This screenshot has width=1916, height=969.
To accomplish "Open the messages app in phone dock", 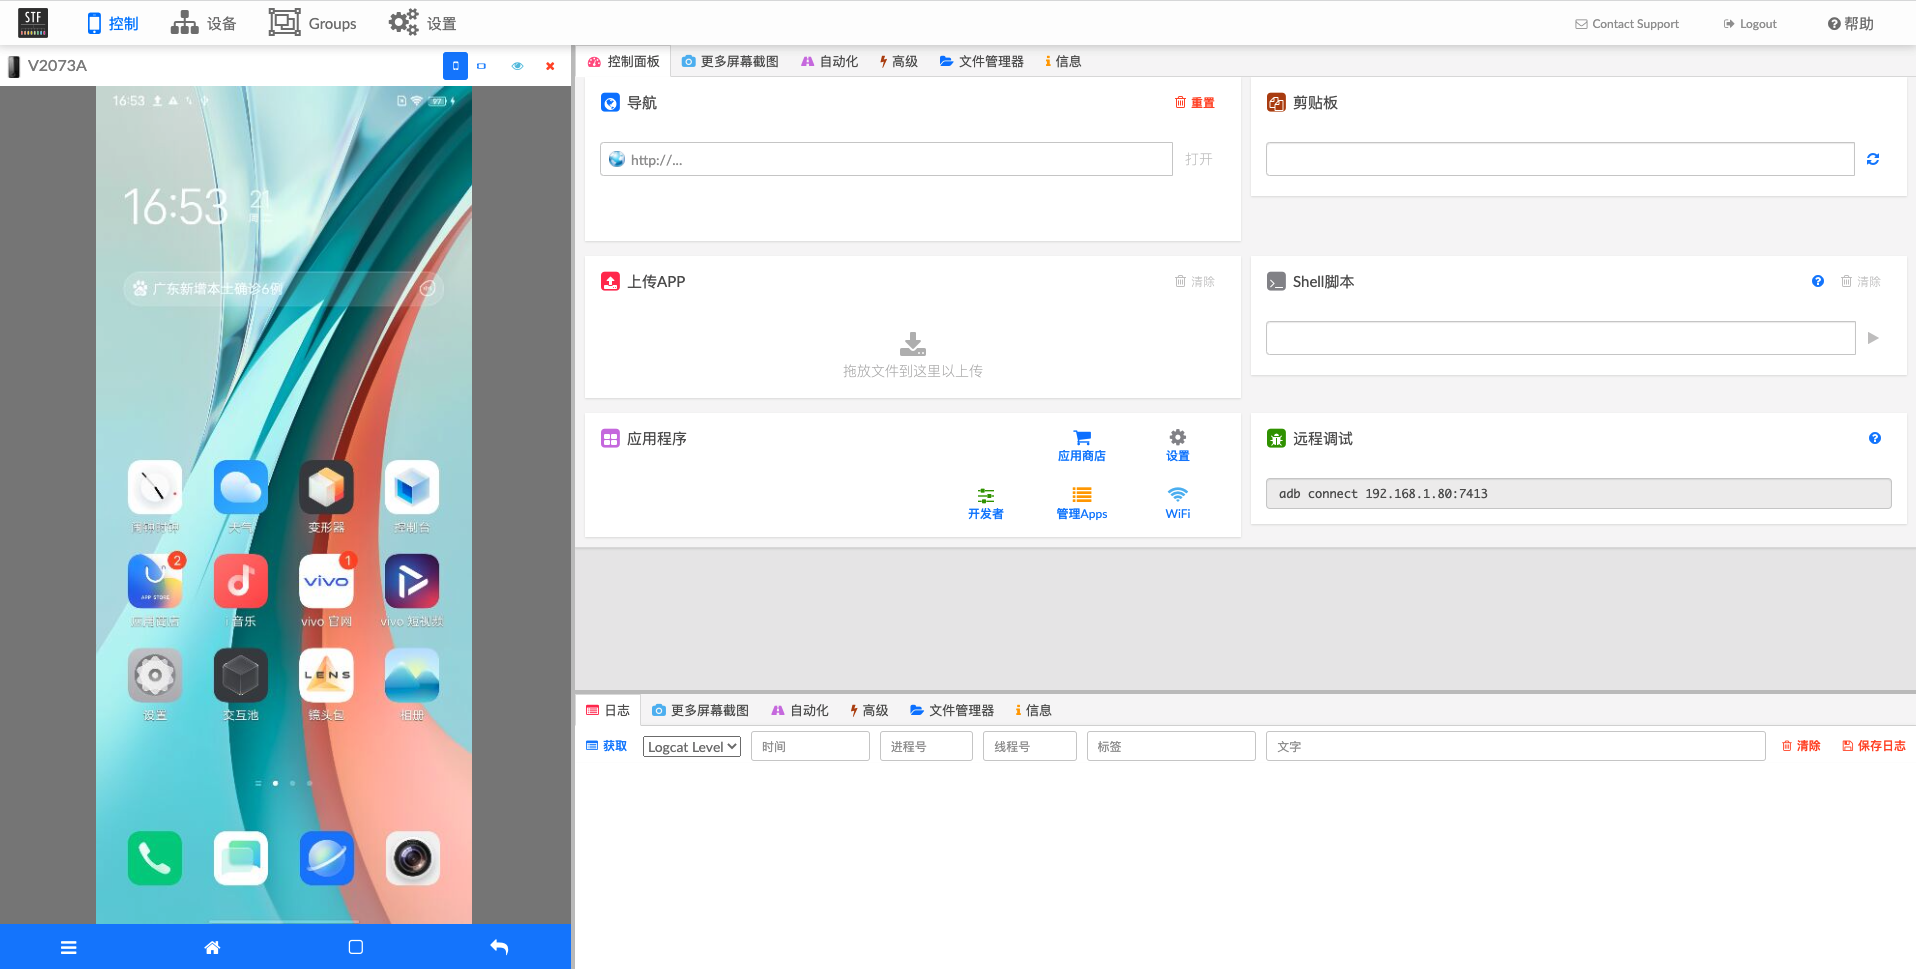I will [241, 858].
